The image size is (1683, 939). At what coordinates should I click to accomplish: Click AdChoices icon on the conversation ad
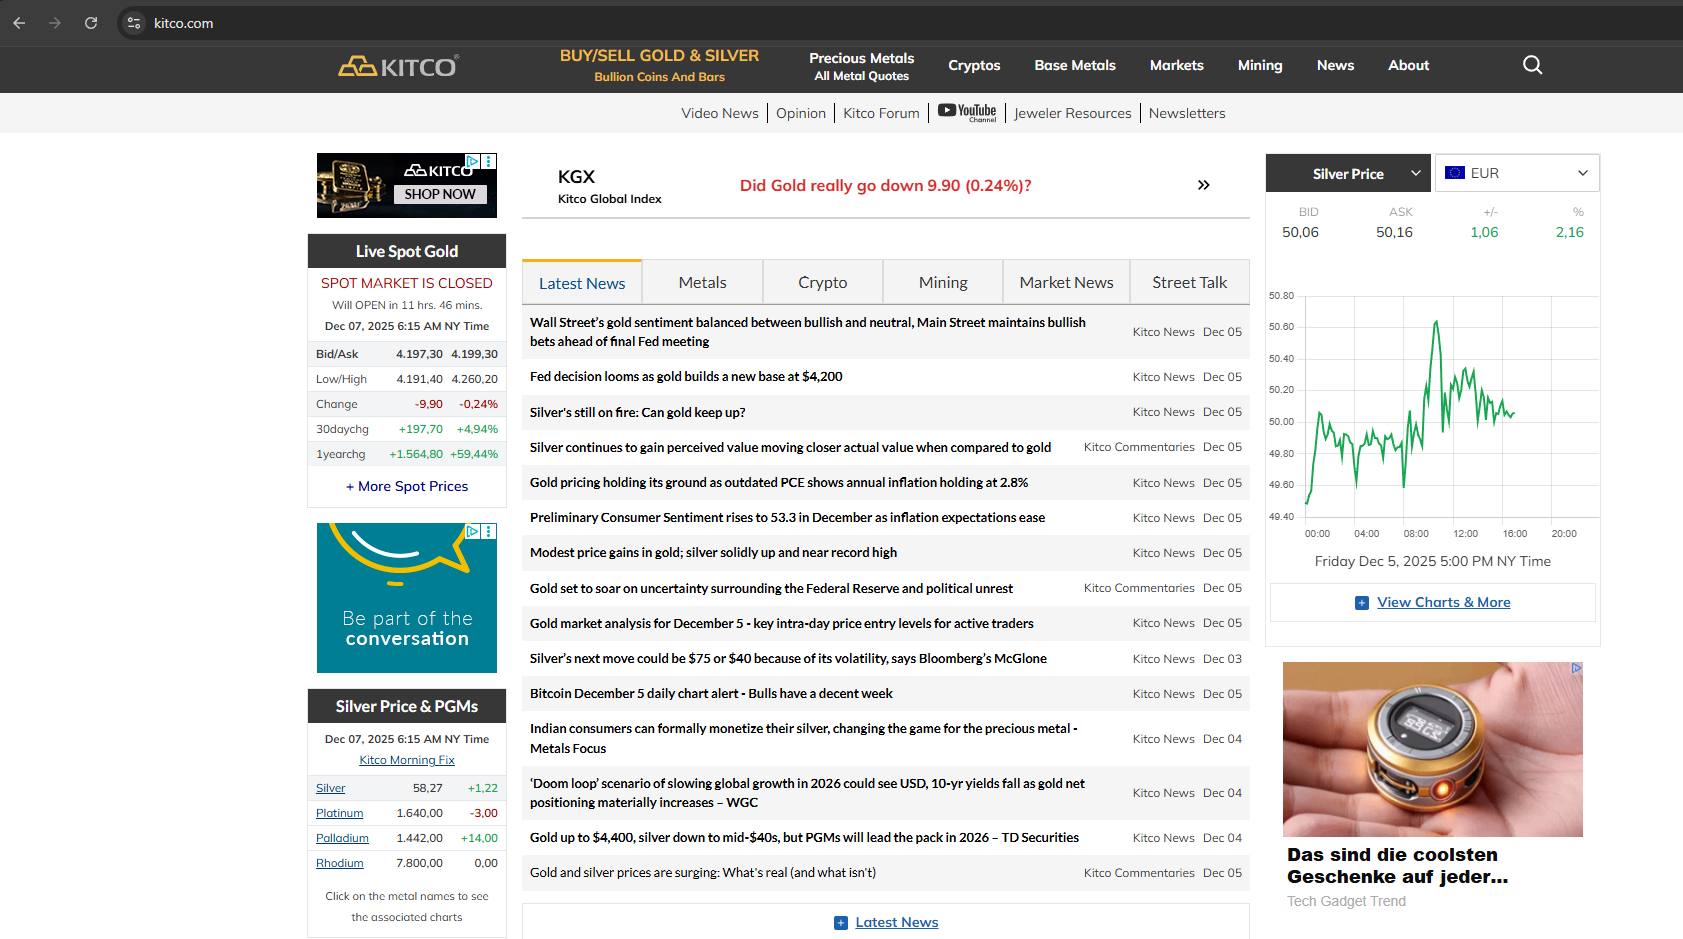click(473, 531)
